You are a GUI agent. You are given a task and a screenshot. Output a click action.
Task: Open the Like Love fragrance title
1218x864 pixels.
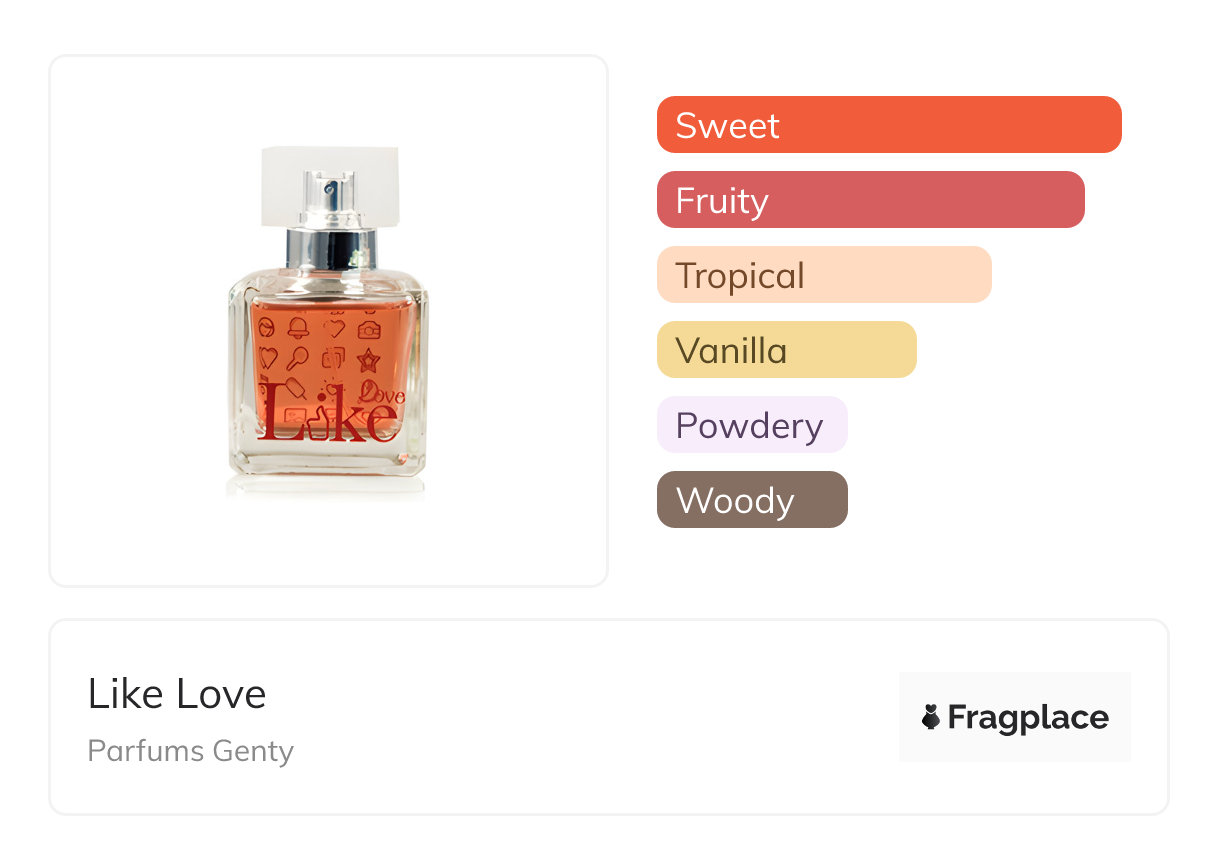click(x=177, y=694)
